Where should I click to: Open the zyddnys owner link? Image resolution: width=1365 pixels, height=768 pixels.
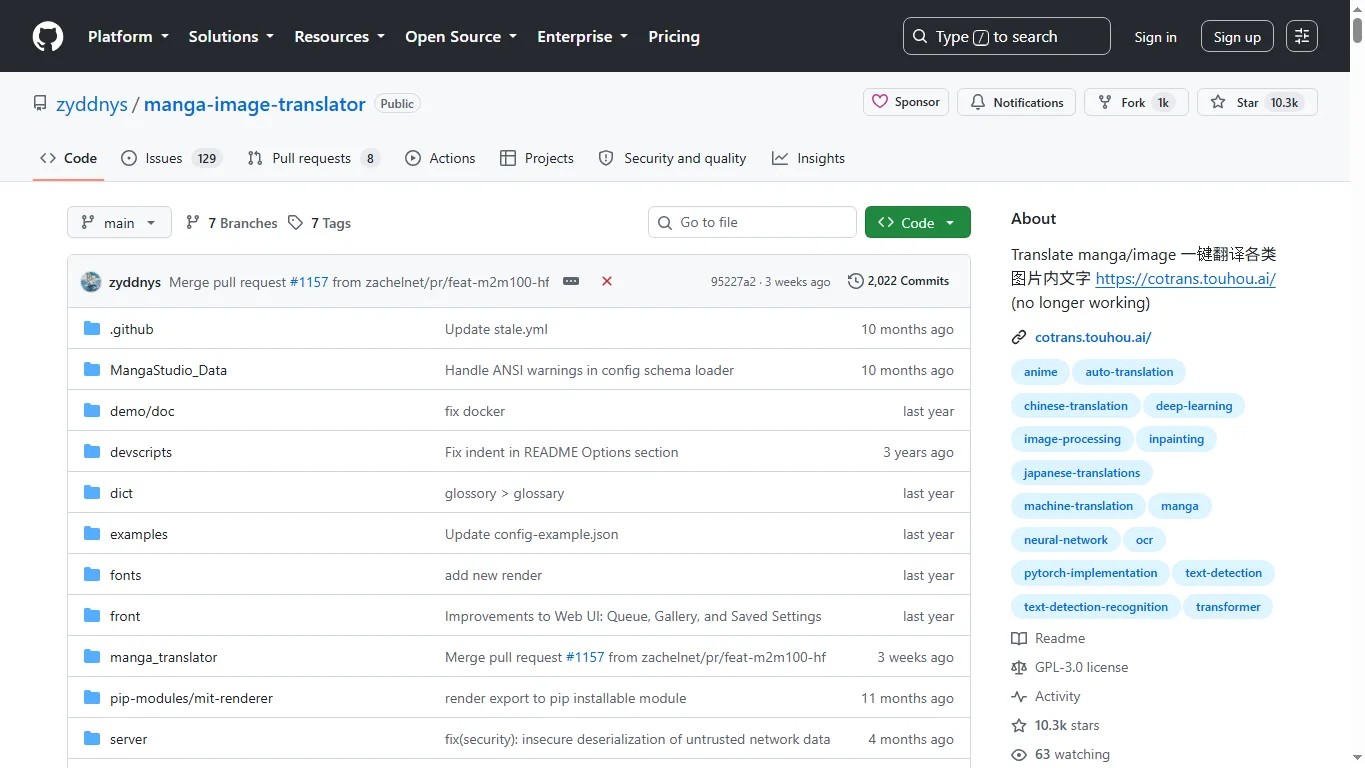point(92,104)
